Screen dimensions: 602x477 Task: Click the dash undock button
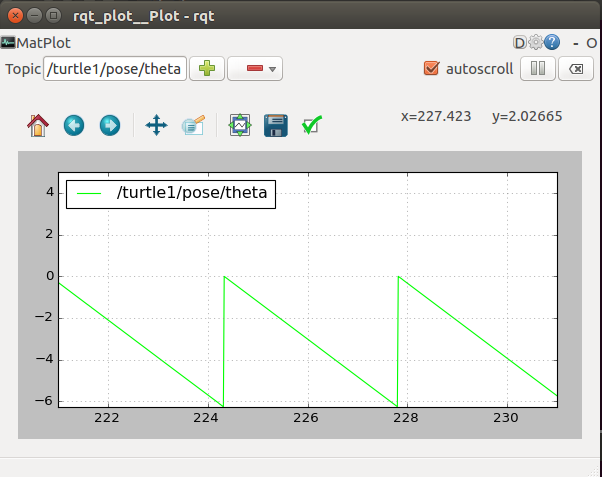click(576, 43)
